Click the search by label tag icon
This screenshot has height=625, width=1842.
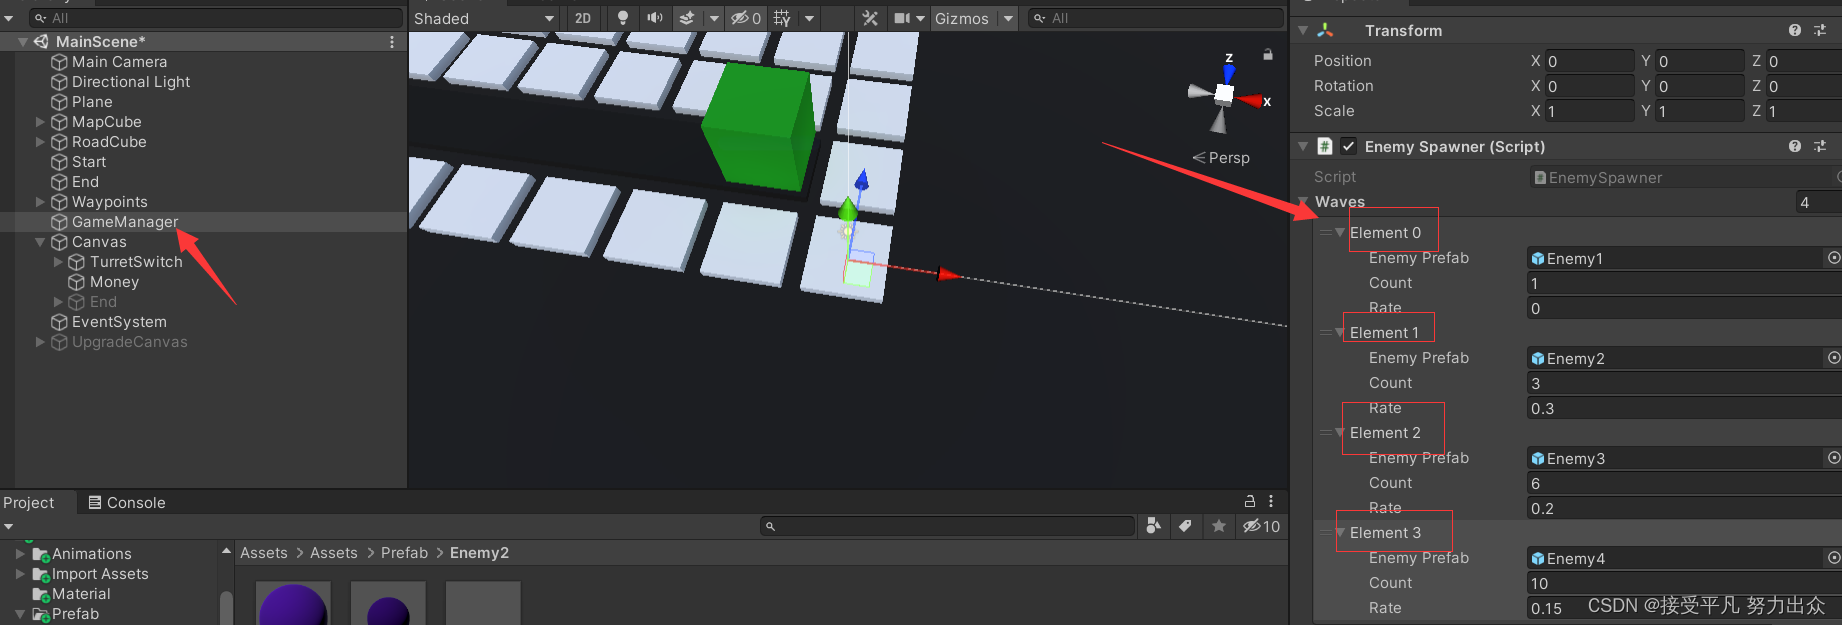1185,526
